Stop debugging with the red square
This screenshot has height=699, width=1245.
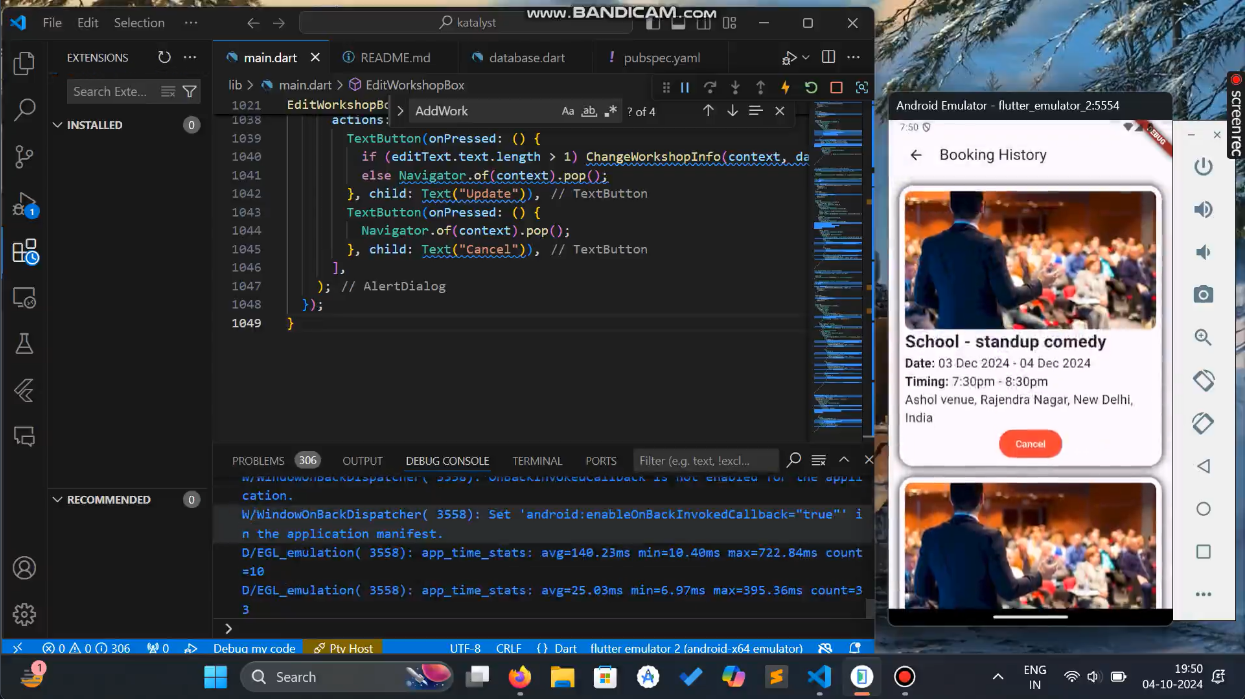(x=837, y=88)
